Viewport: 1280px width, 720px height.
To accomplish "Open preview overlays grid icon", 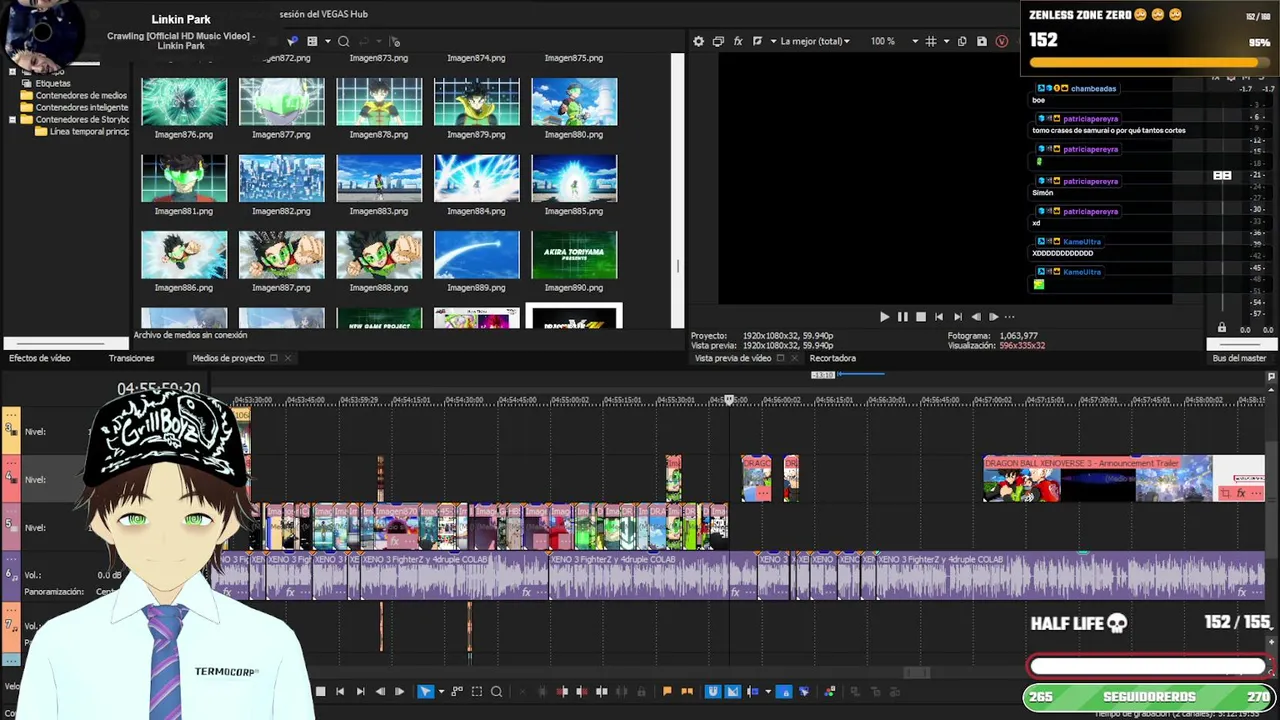I will (x=930, y=41).
